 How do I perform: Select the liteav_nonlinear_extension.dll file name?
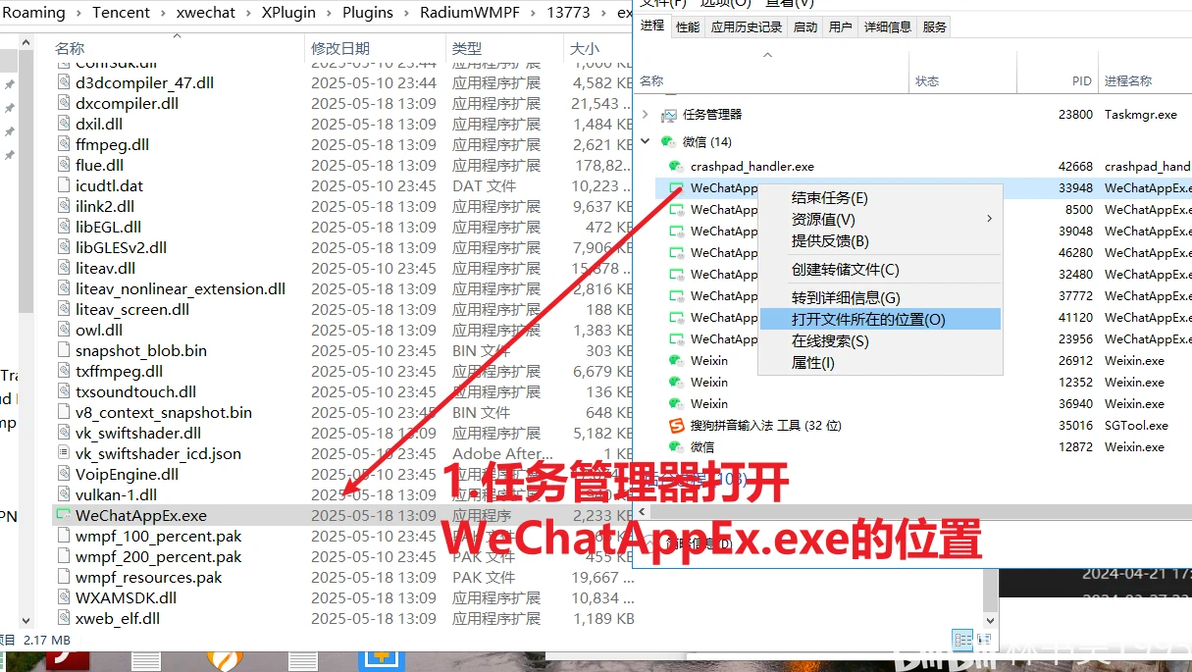pos(180,289)
